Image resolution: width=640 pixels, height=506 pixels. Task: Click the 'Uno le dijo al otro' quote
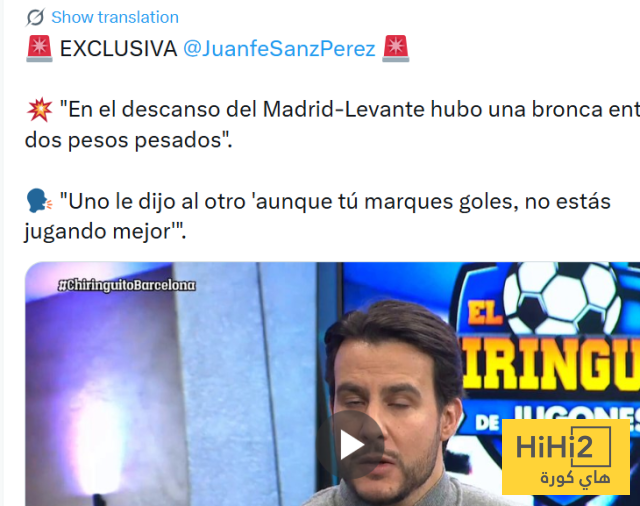click(335, 201)
